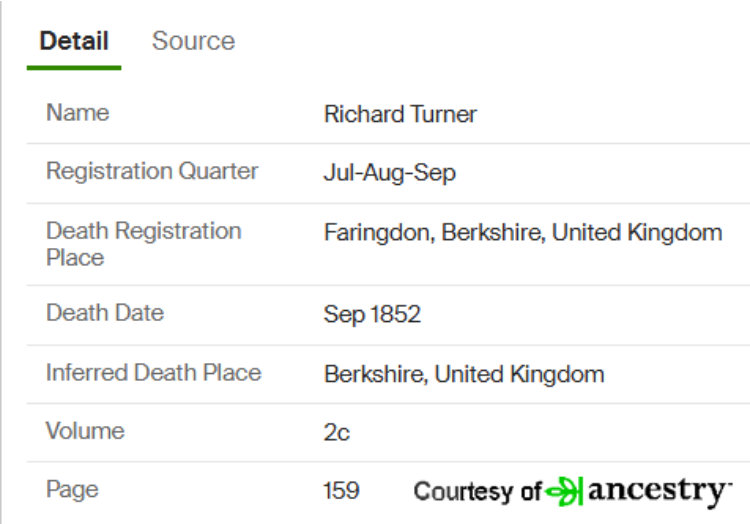Click the green underline beneath Detail

coord(74,68)
